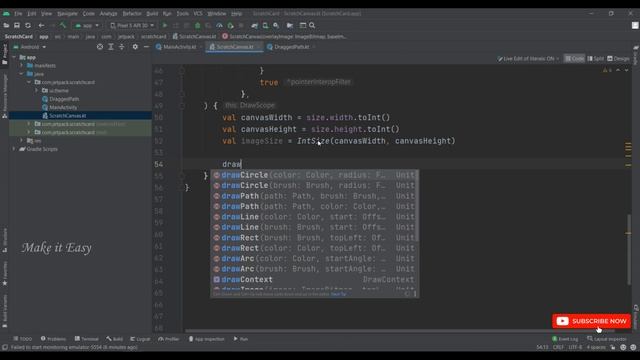This screenshot has height=360, width=640.
Task: Click the AVD/Device Manager icon
Action: coord(265,25)
